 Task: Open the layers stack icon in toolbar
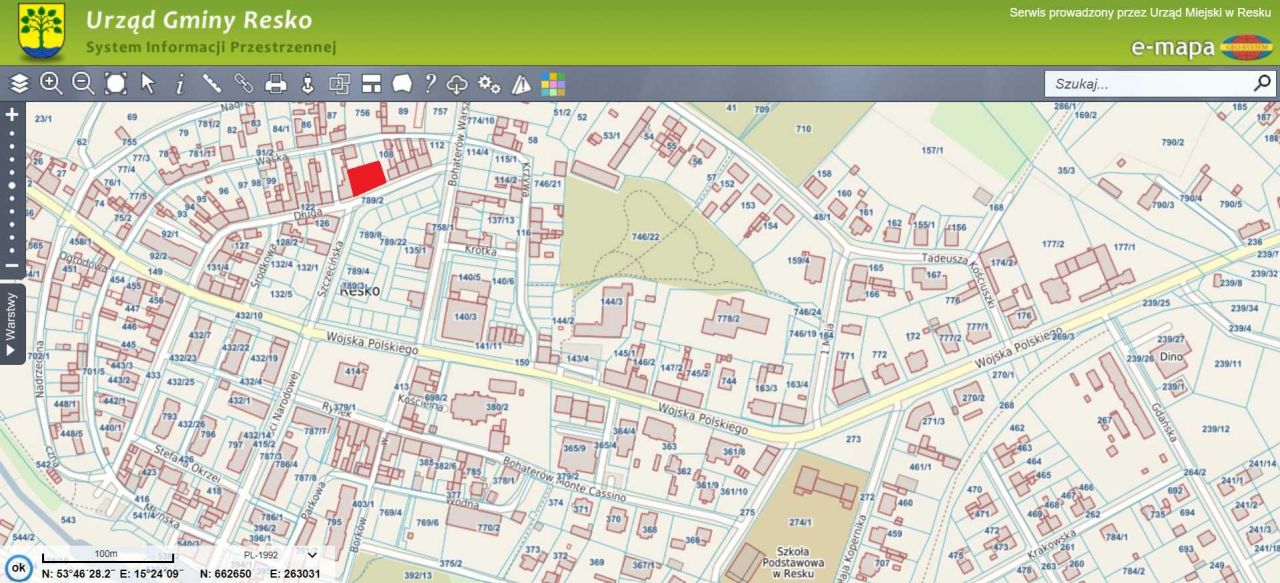click(x=20, y=84)
